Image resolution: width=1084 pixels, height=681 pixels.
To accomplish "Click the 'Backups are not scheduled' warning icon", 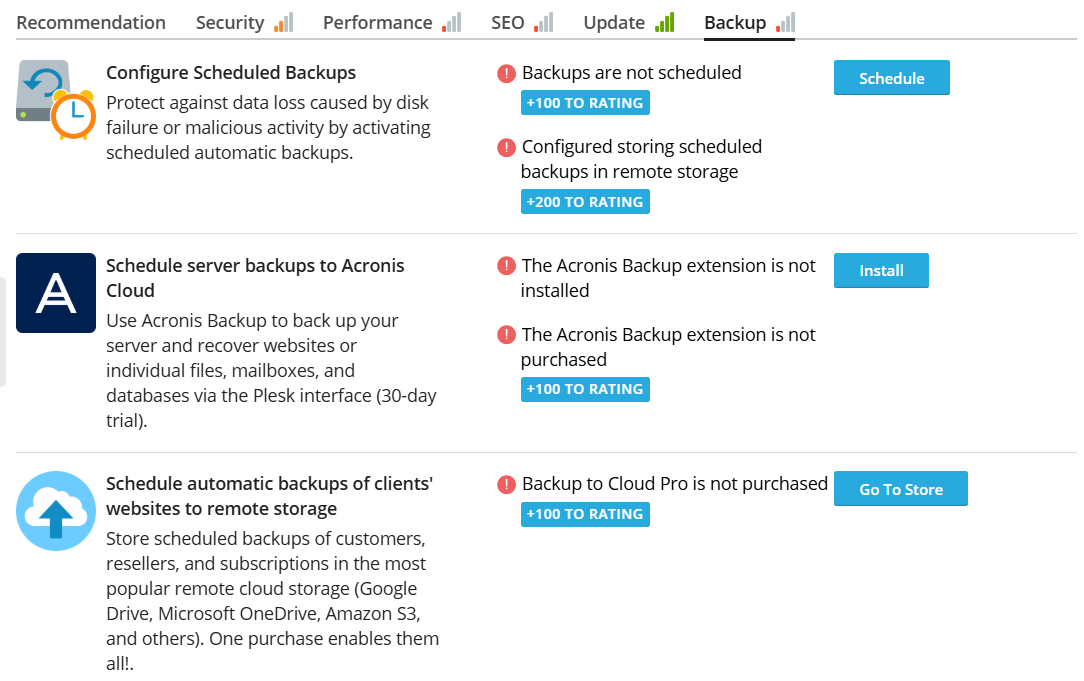I will 506,73.
